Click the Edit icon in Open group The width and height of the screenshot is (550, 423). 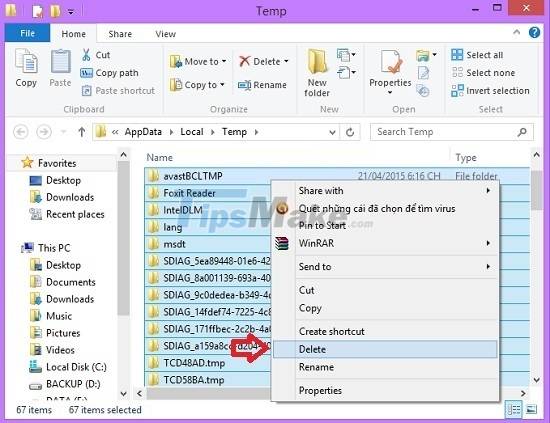(x=423, y=73)
